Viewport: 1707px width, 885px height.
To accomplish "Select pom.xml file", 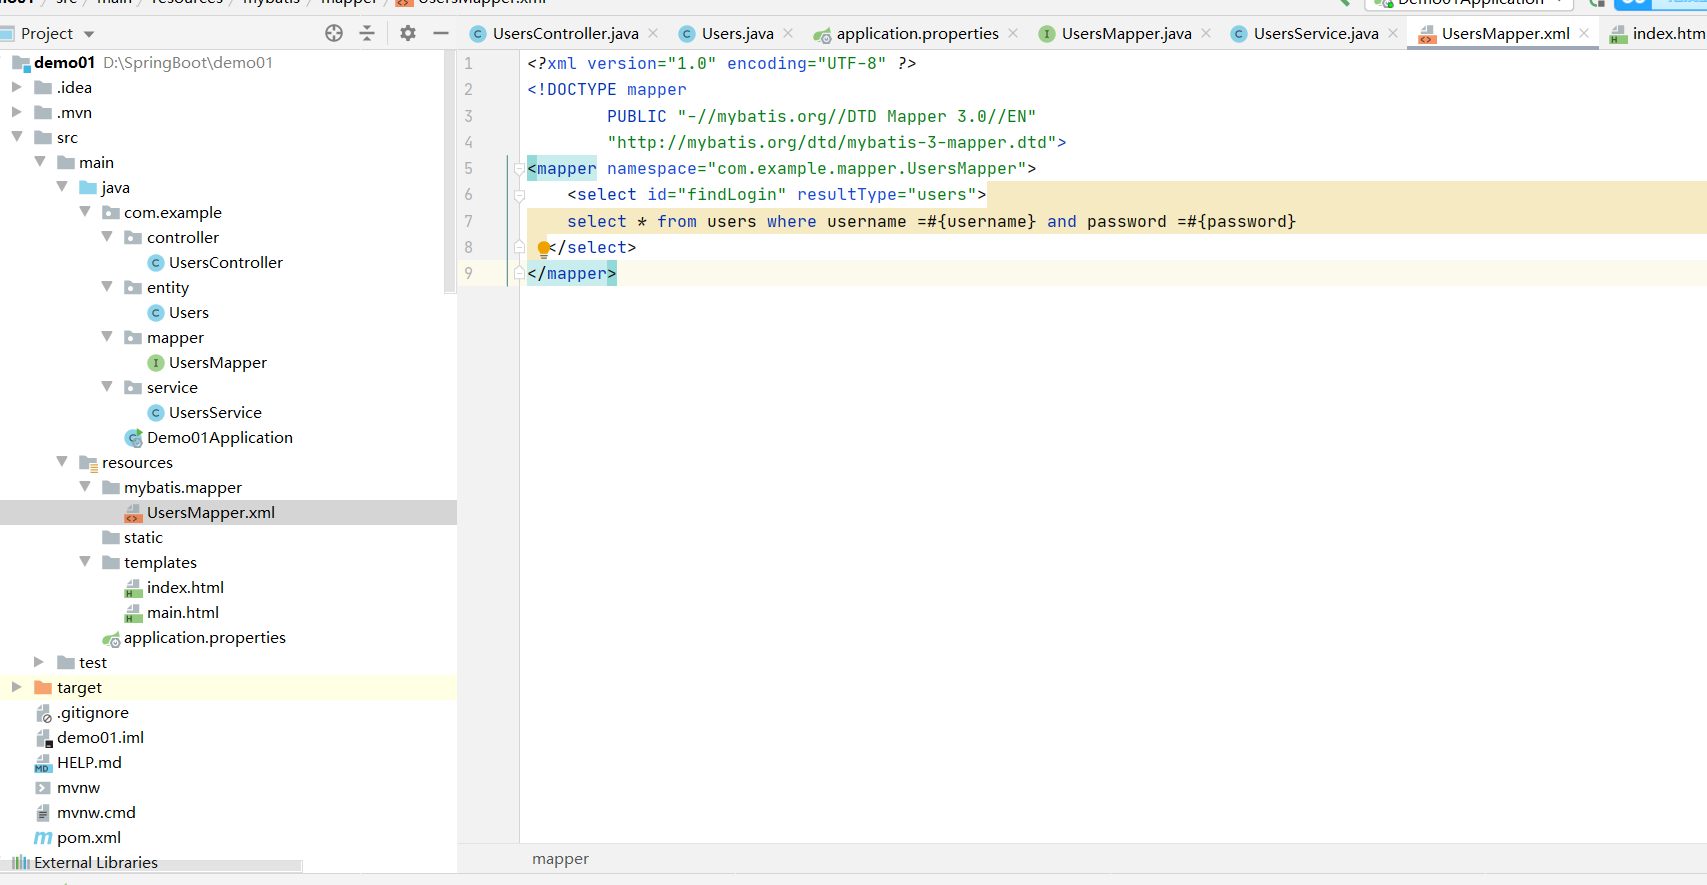I will coord(88,837).
